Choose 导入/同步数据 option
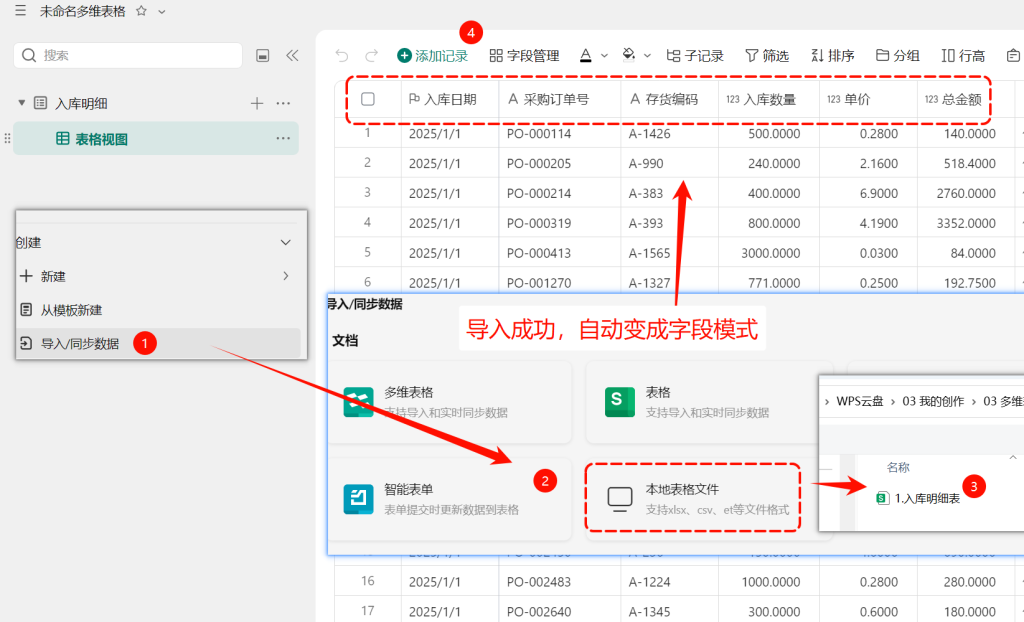 [x=158, y=344]
